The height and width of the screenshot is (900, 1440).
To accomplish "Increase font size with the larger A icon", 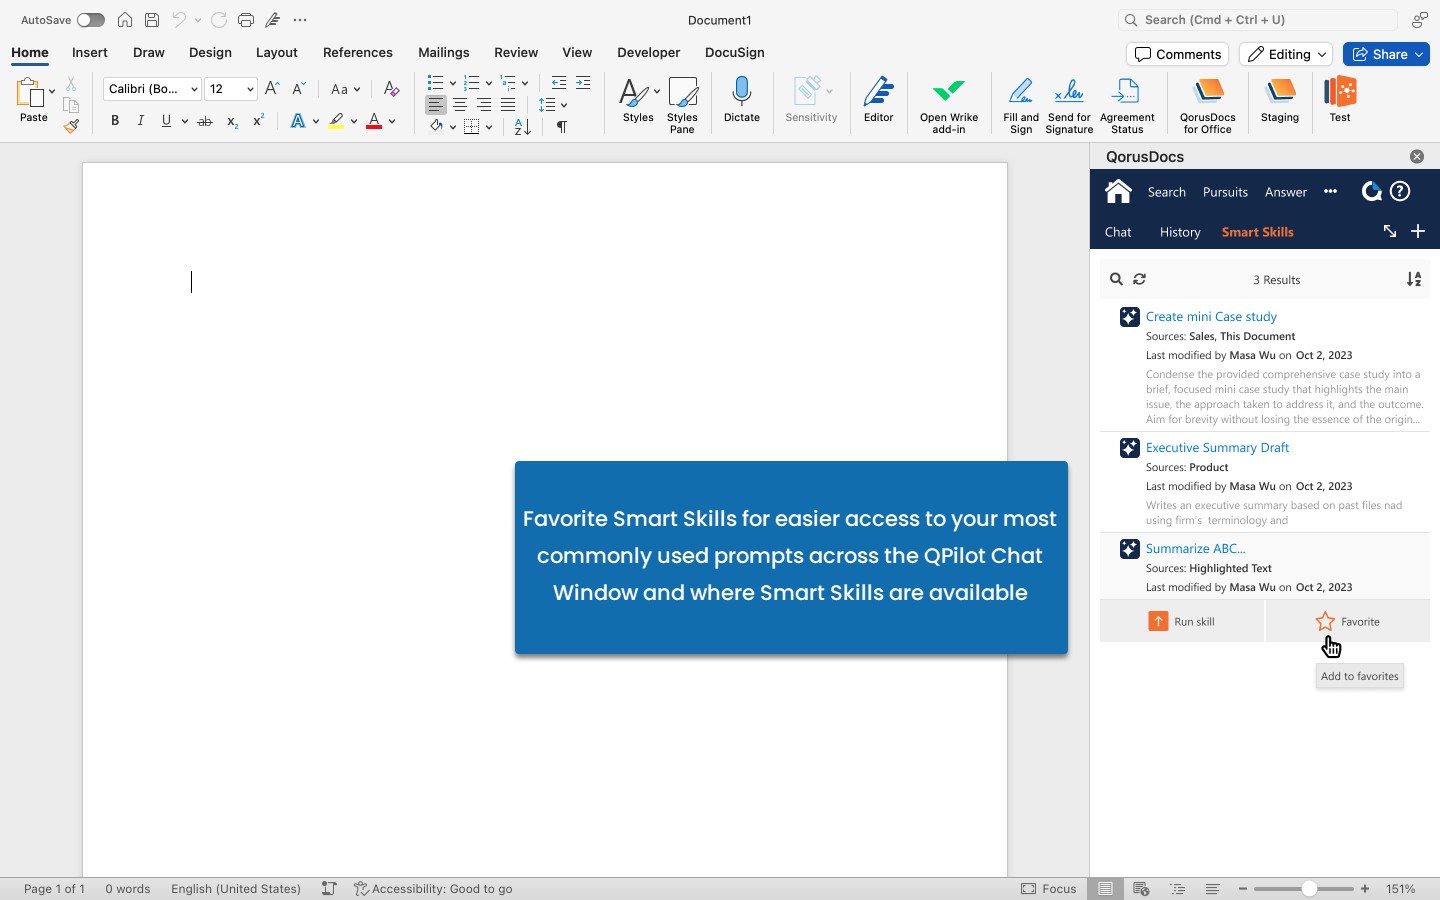I will point(272,89).
